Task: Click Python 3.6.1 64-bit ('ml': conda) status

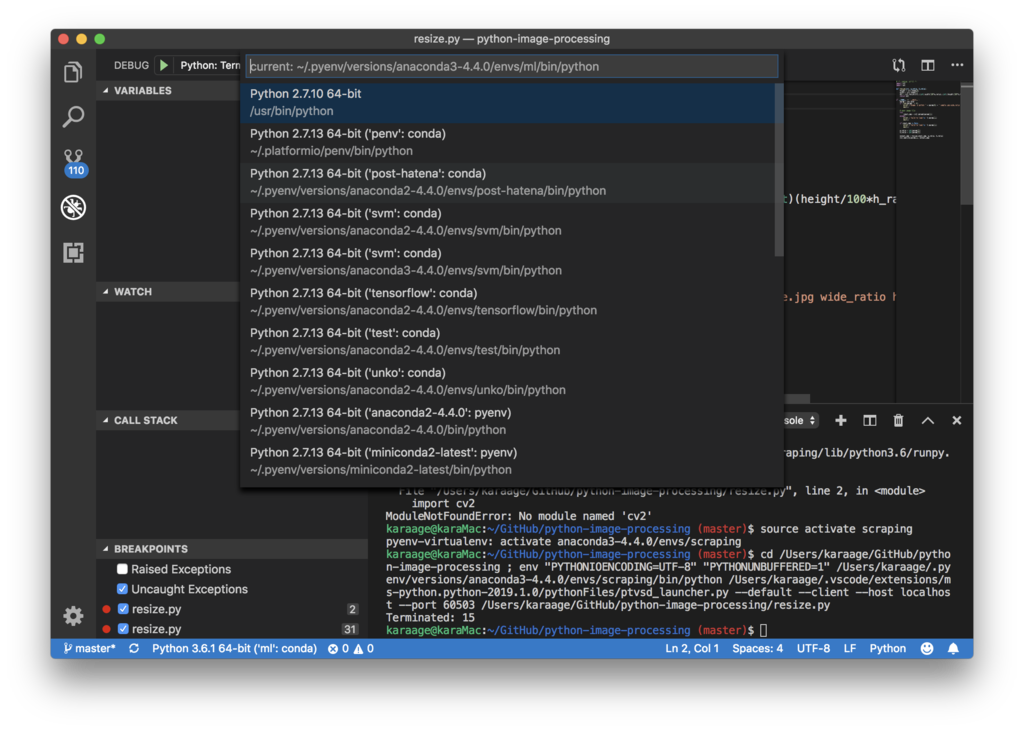Action: coord(234,649)
